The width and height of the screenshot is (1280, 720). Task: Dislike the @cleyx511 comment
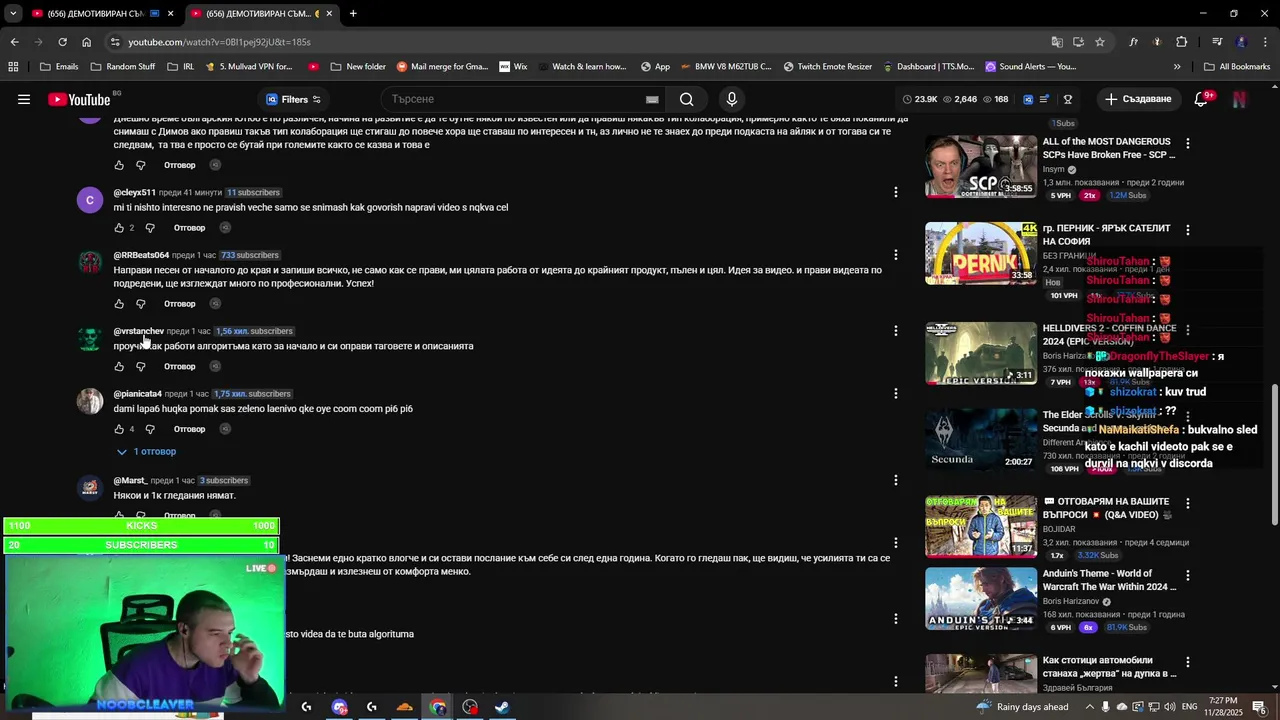(x=150, y=227)
